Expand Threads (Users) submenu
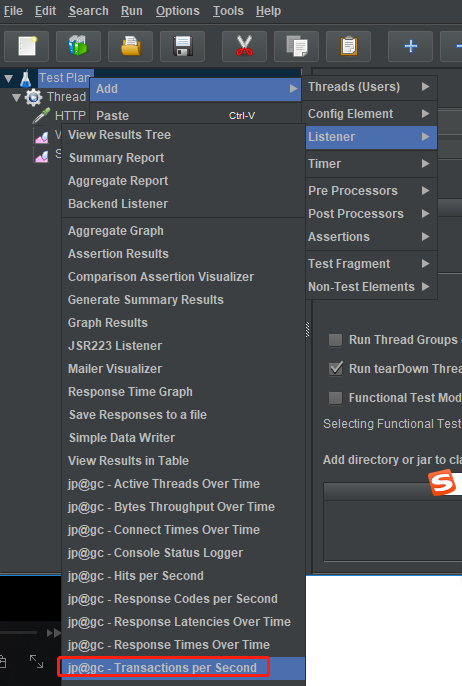 click(371, 87)
